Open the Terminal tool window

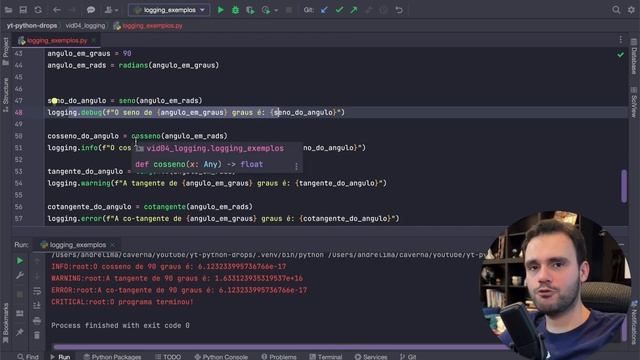[326, 356]
